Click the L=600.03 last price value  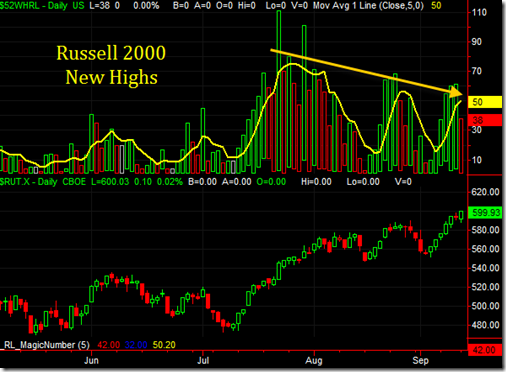coord(110,182)
